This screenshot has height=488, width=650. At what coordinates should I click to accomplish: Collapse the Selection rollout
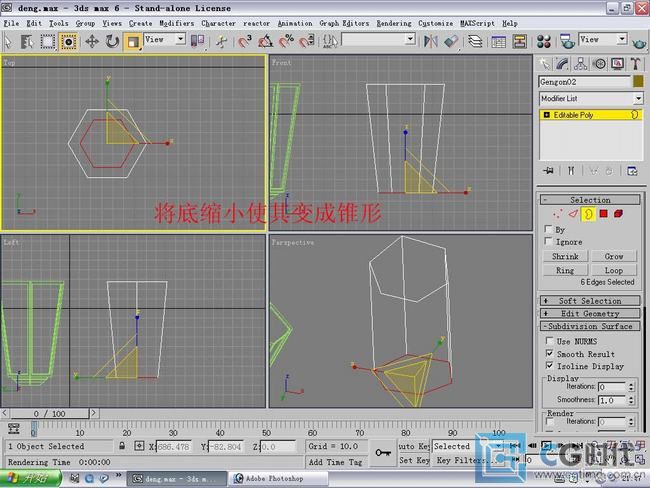(x=590, y=200)
